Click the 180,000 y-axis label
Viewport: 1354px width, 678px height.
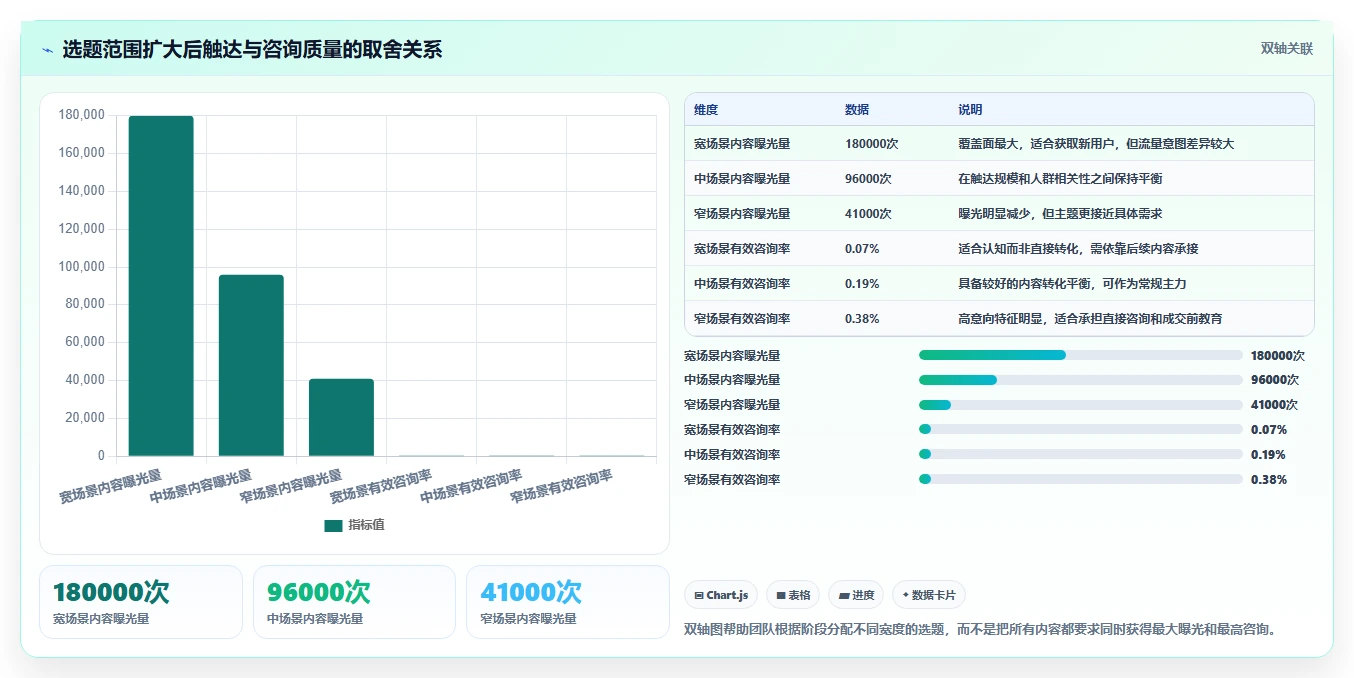(82, 115)
